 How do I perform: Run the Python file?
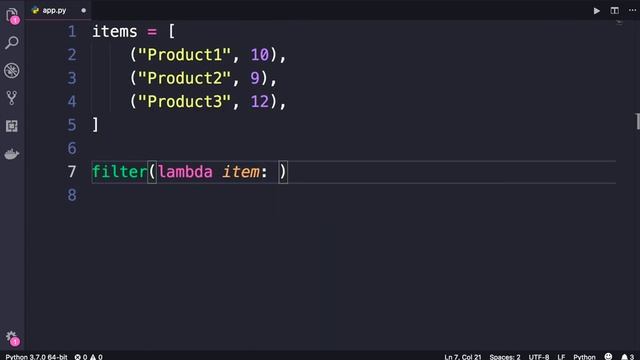[597, 11]
